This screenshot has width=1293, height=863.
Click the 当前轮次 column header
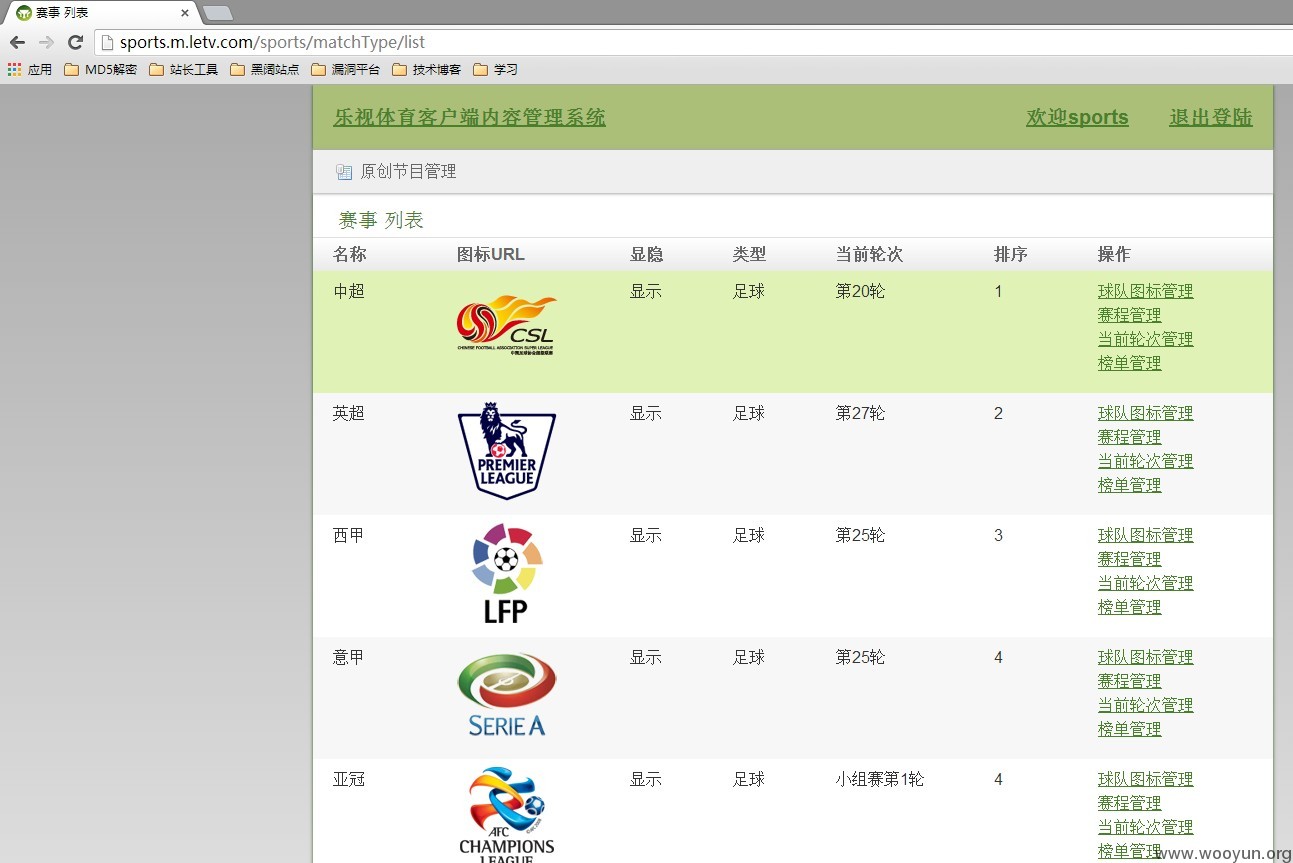coord(869,254)
